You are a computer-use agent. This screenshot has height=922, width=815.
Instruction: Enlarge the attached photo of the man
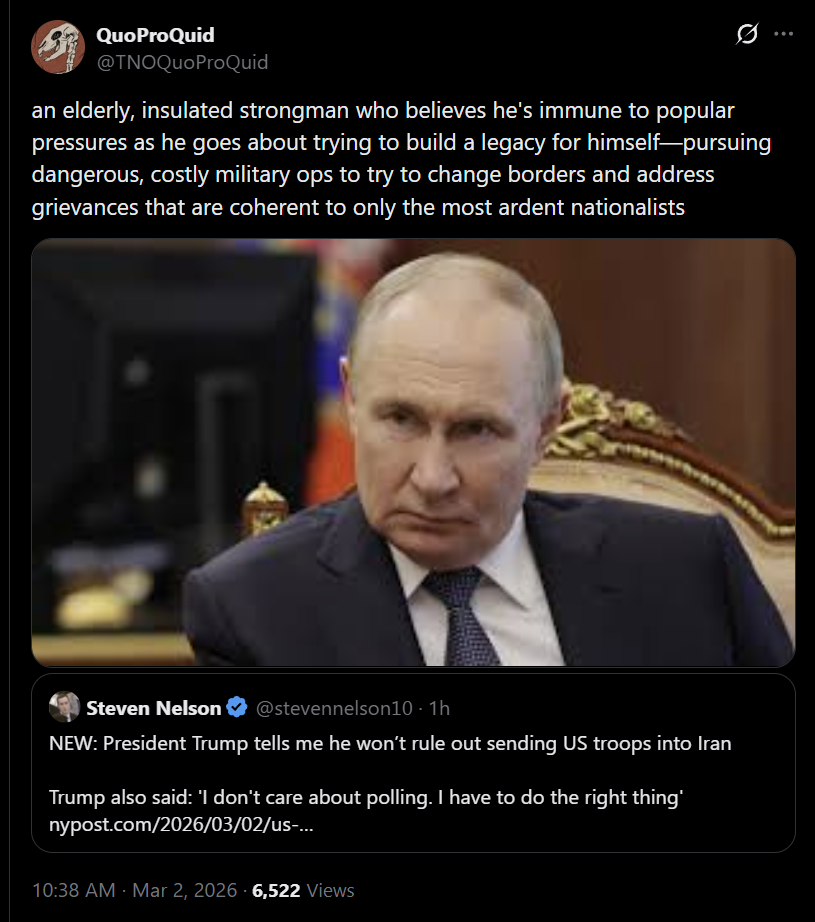(x=412, y=452)
